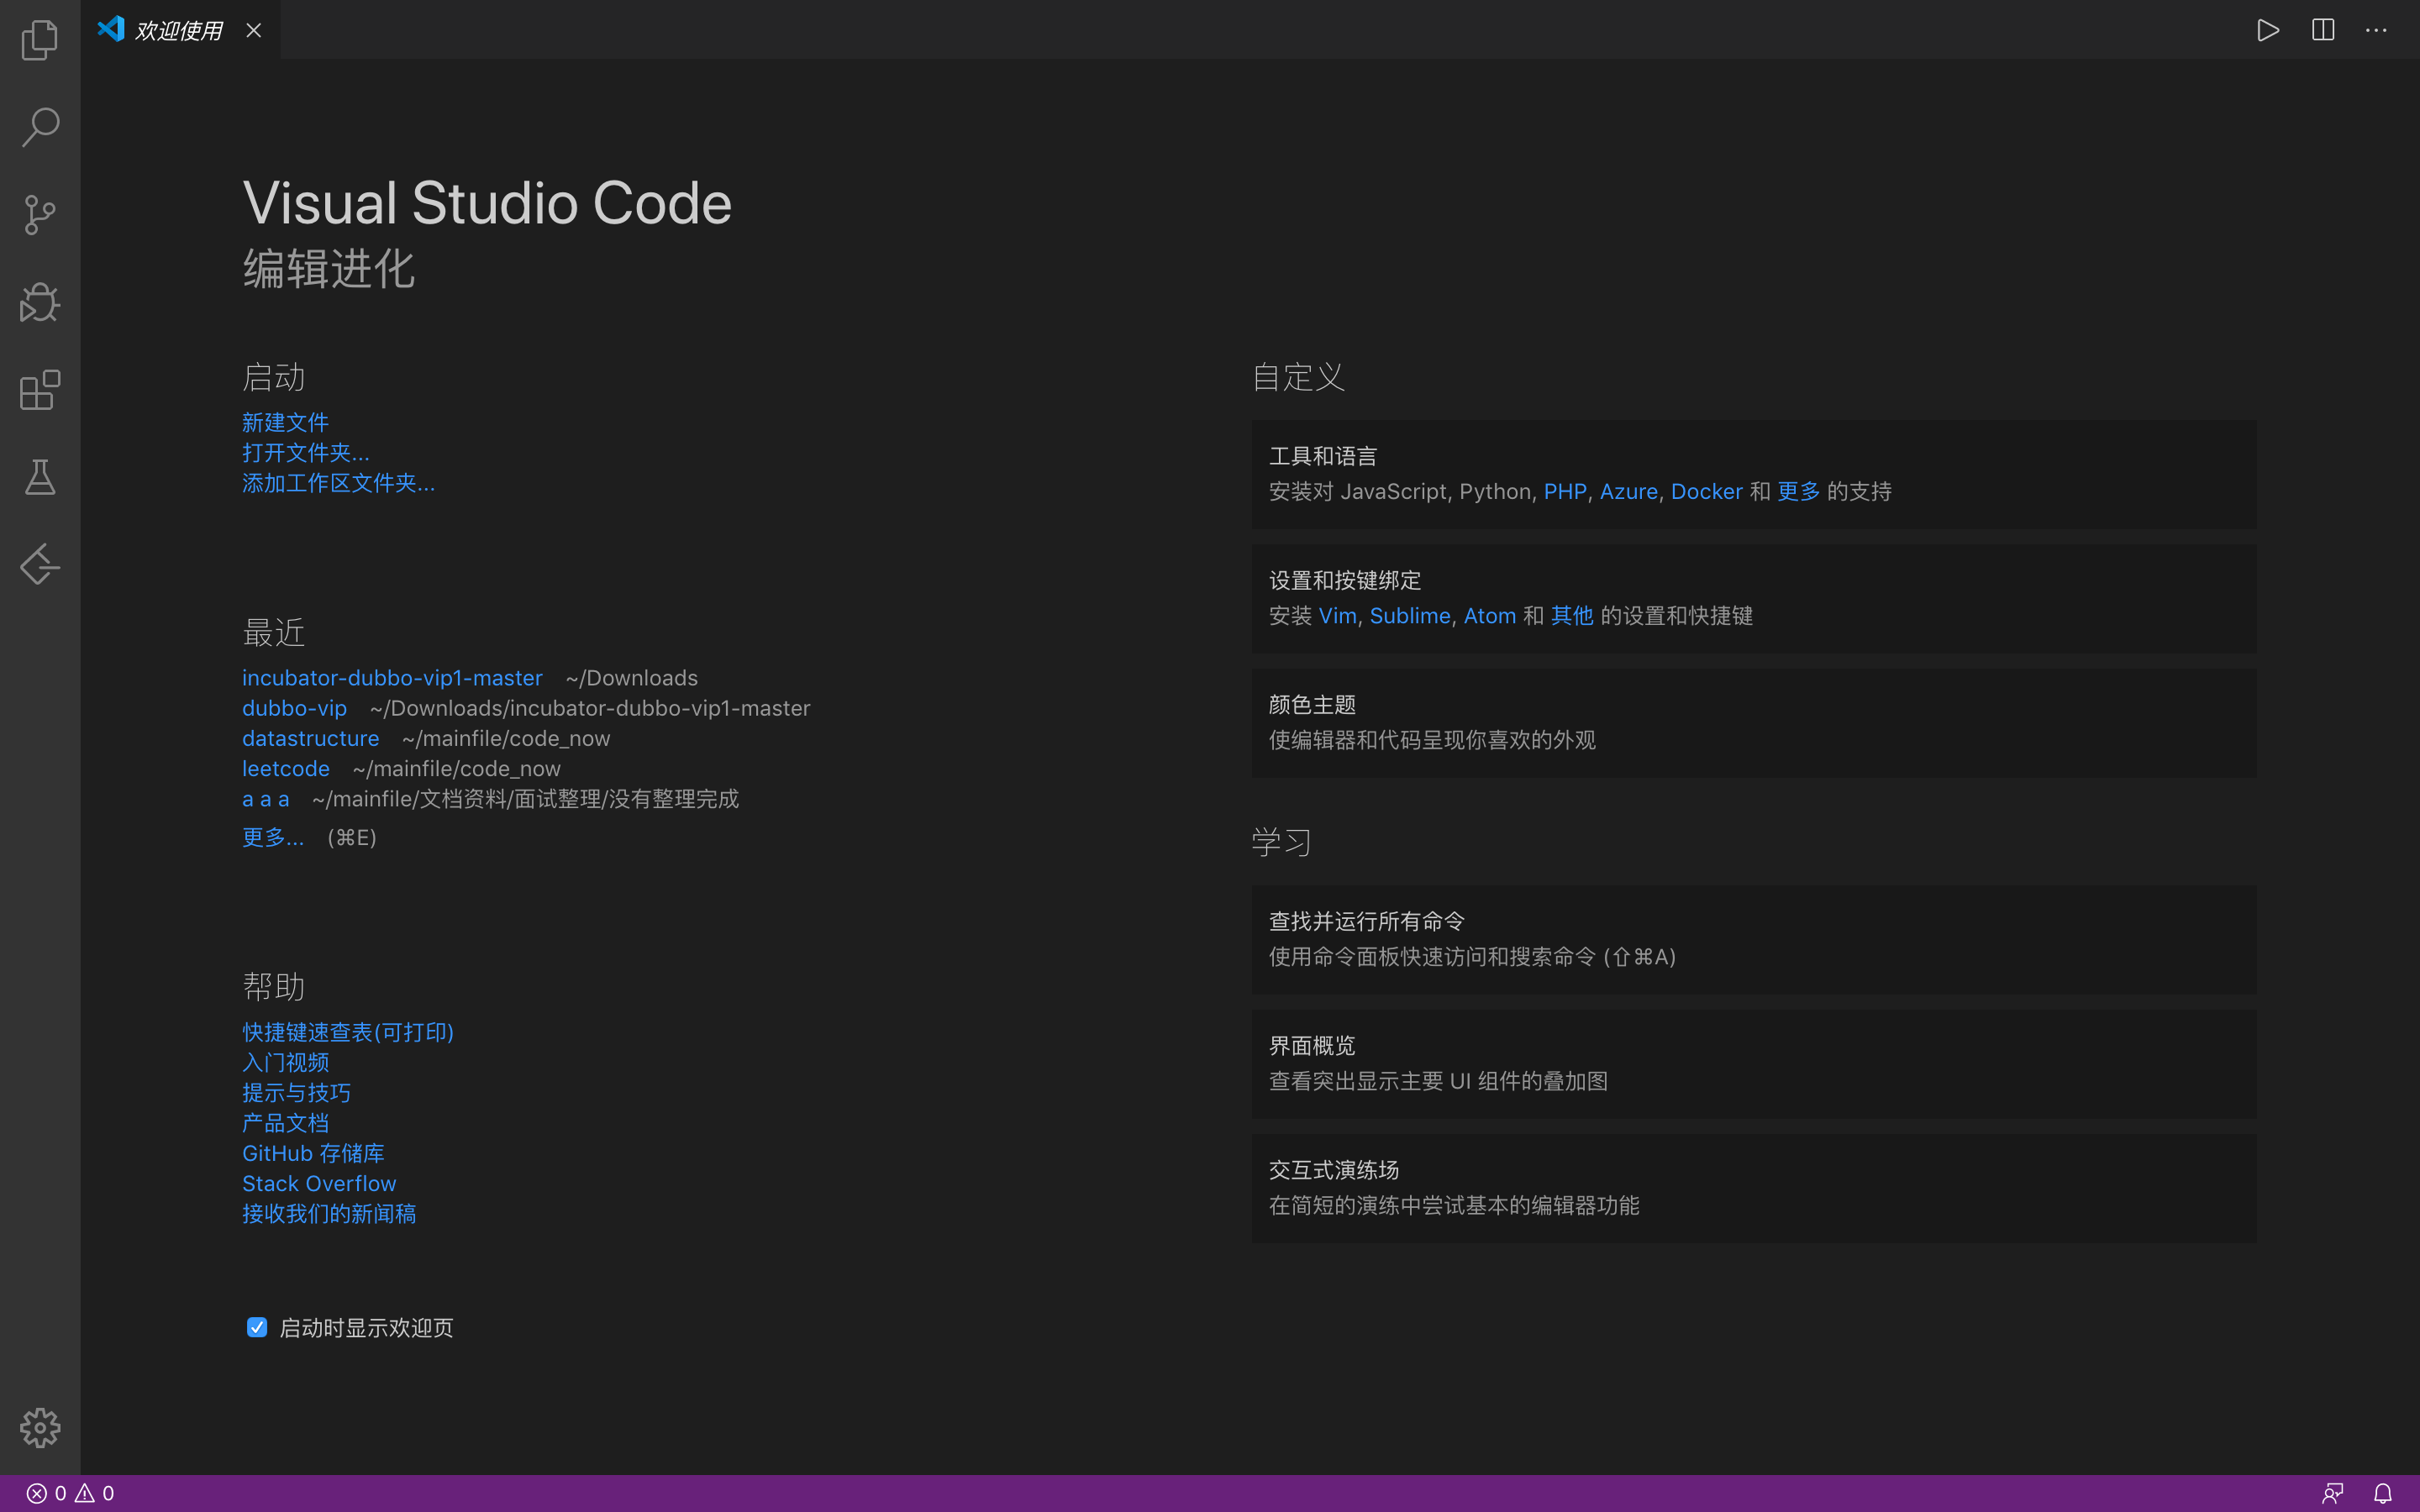Open incubator-dubbo-vip1-master recent project
This screenshot has height=1512, width=2420.
(x=392, y=676)
